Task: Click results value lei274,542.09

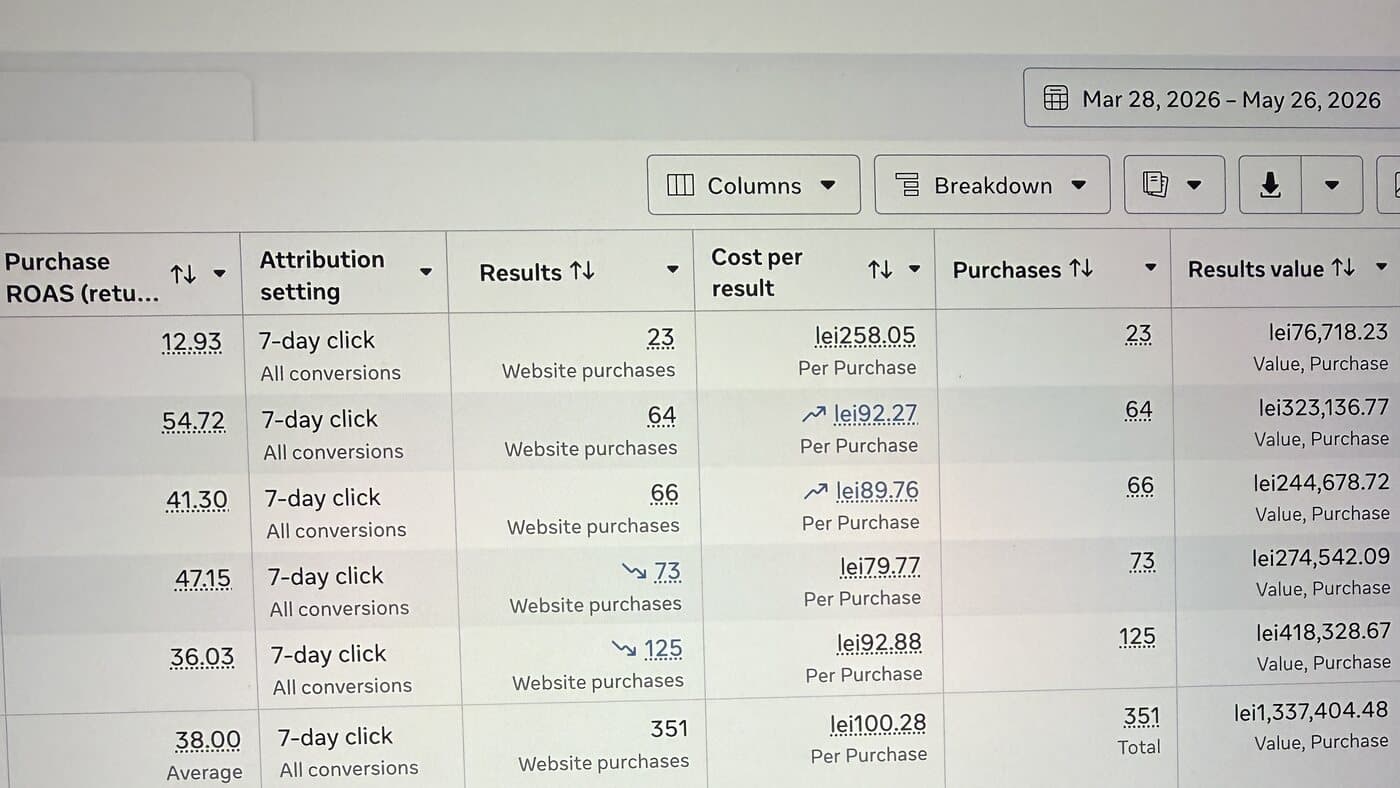Action: 1320,557
